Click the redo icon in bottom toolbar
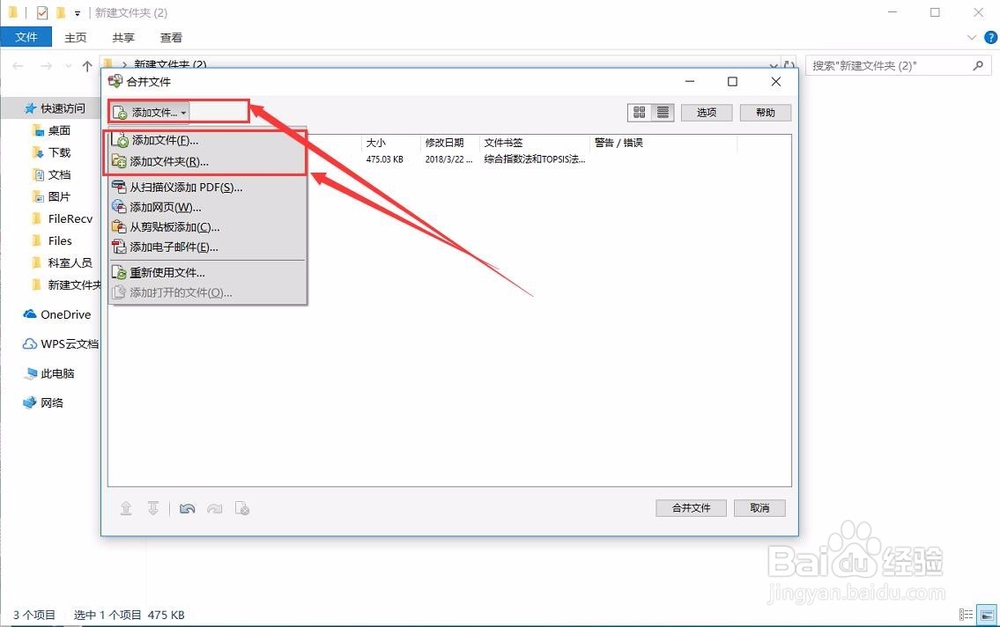Image resolution: width=1000 pixels, height=627 pixels. [x=214, y=508]
